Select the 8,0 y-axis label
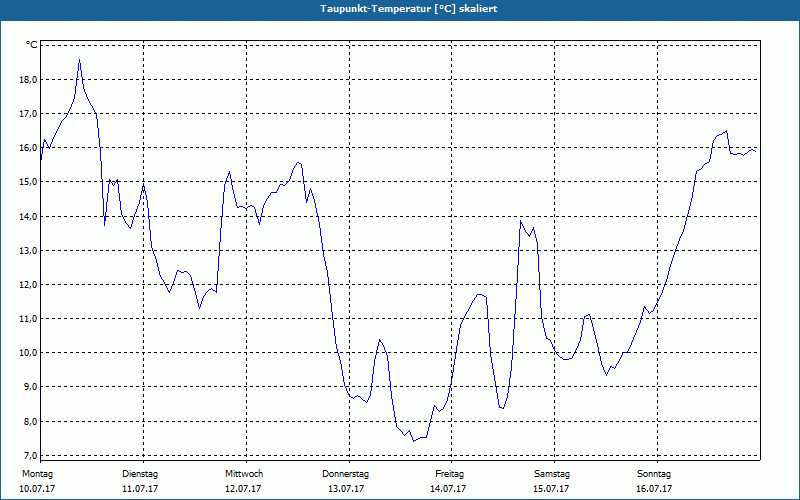Viewport: 800px width, 500px height. coord(31,421)
